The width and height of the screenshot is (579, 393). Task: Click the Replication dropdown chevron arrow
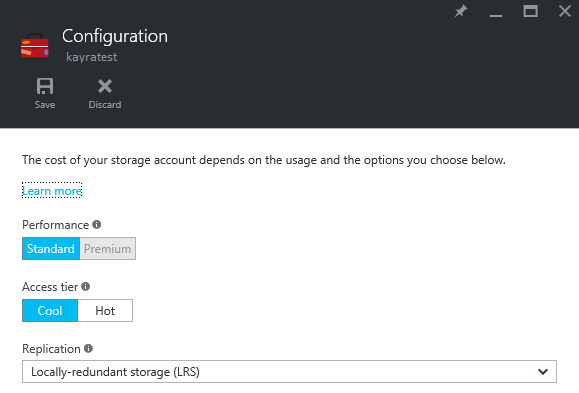point(543,372)
